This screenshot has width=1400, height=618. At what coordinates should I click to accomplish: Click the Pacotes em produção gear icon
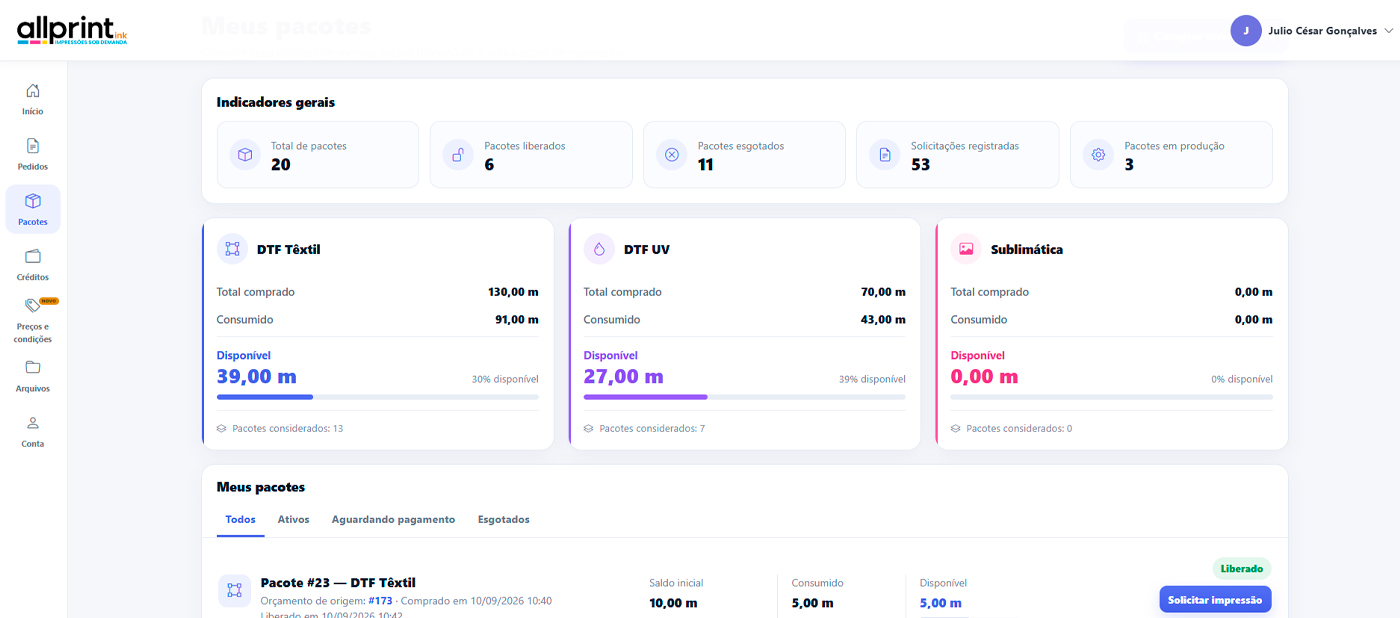(1098, 155)
